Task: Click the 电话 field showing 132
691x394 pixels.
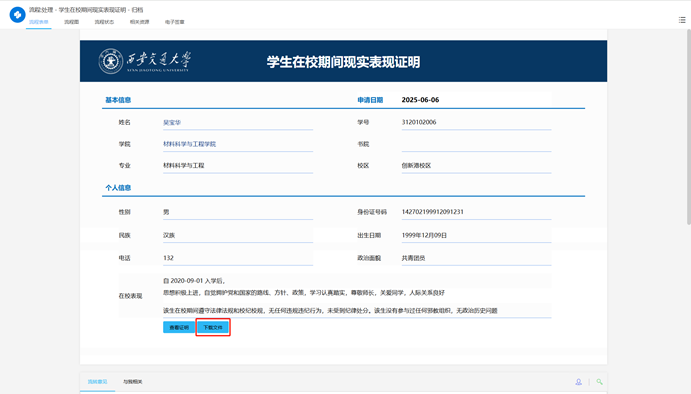Action: click(x=238, y=258)
